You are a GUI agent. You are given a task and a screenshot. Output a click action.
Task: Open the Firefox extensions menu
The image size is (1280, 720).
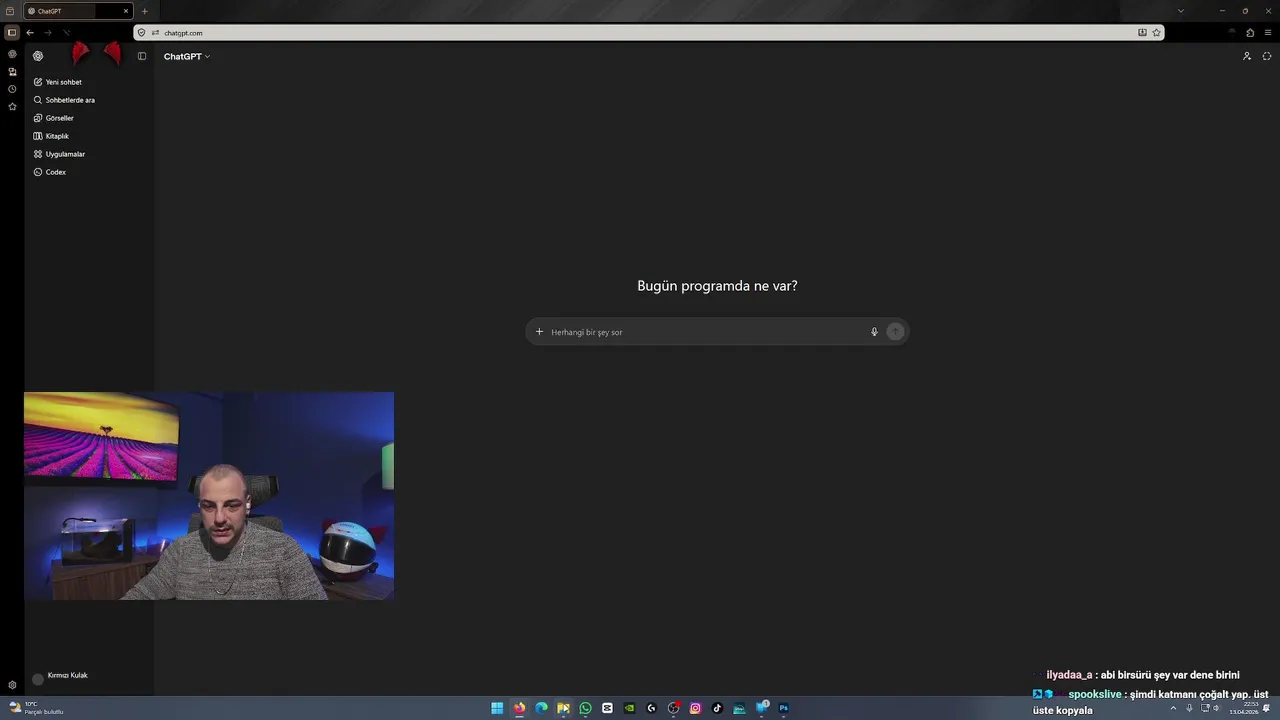point(1250,33)
